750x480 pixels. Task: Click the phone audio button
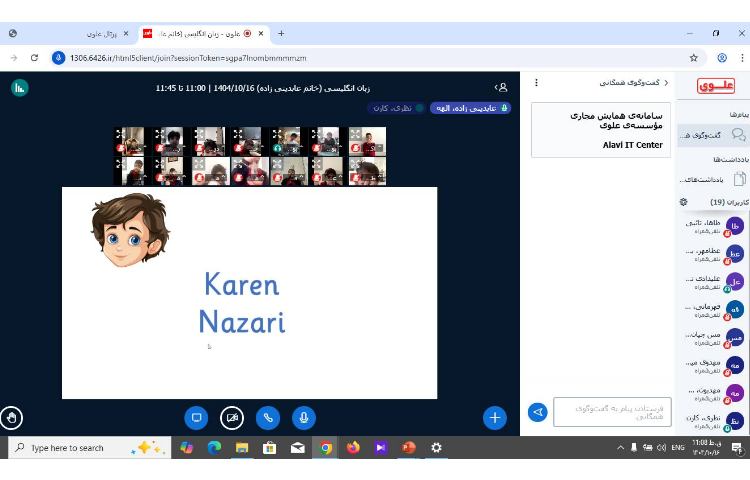[x=267, y=417]
